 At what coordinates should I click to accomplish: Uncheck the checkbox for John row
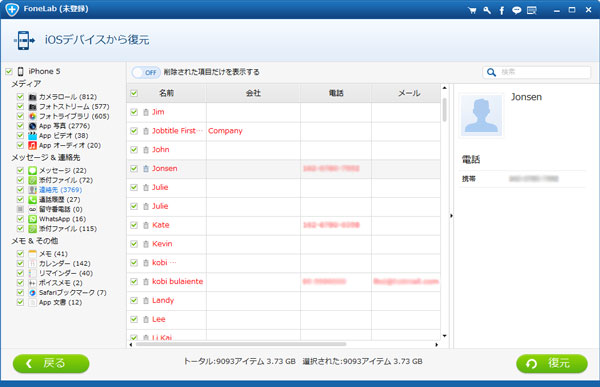click(x=134, y=150)
